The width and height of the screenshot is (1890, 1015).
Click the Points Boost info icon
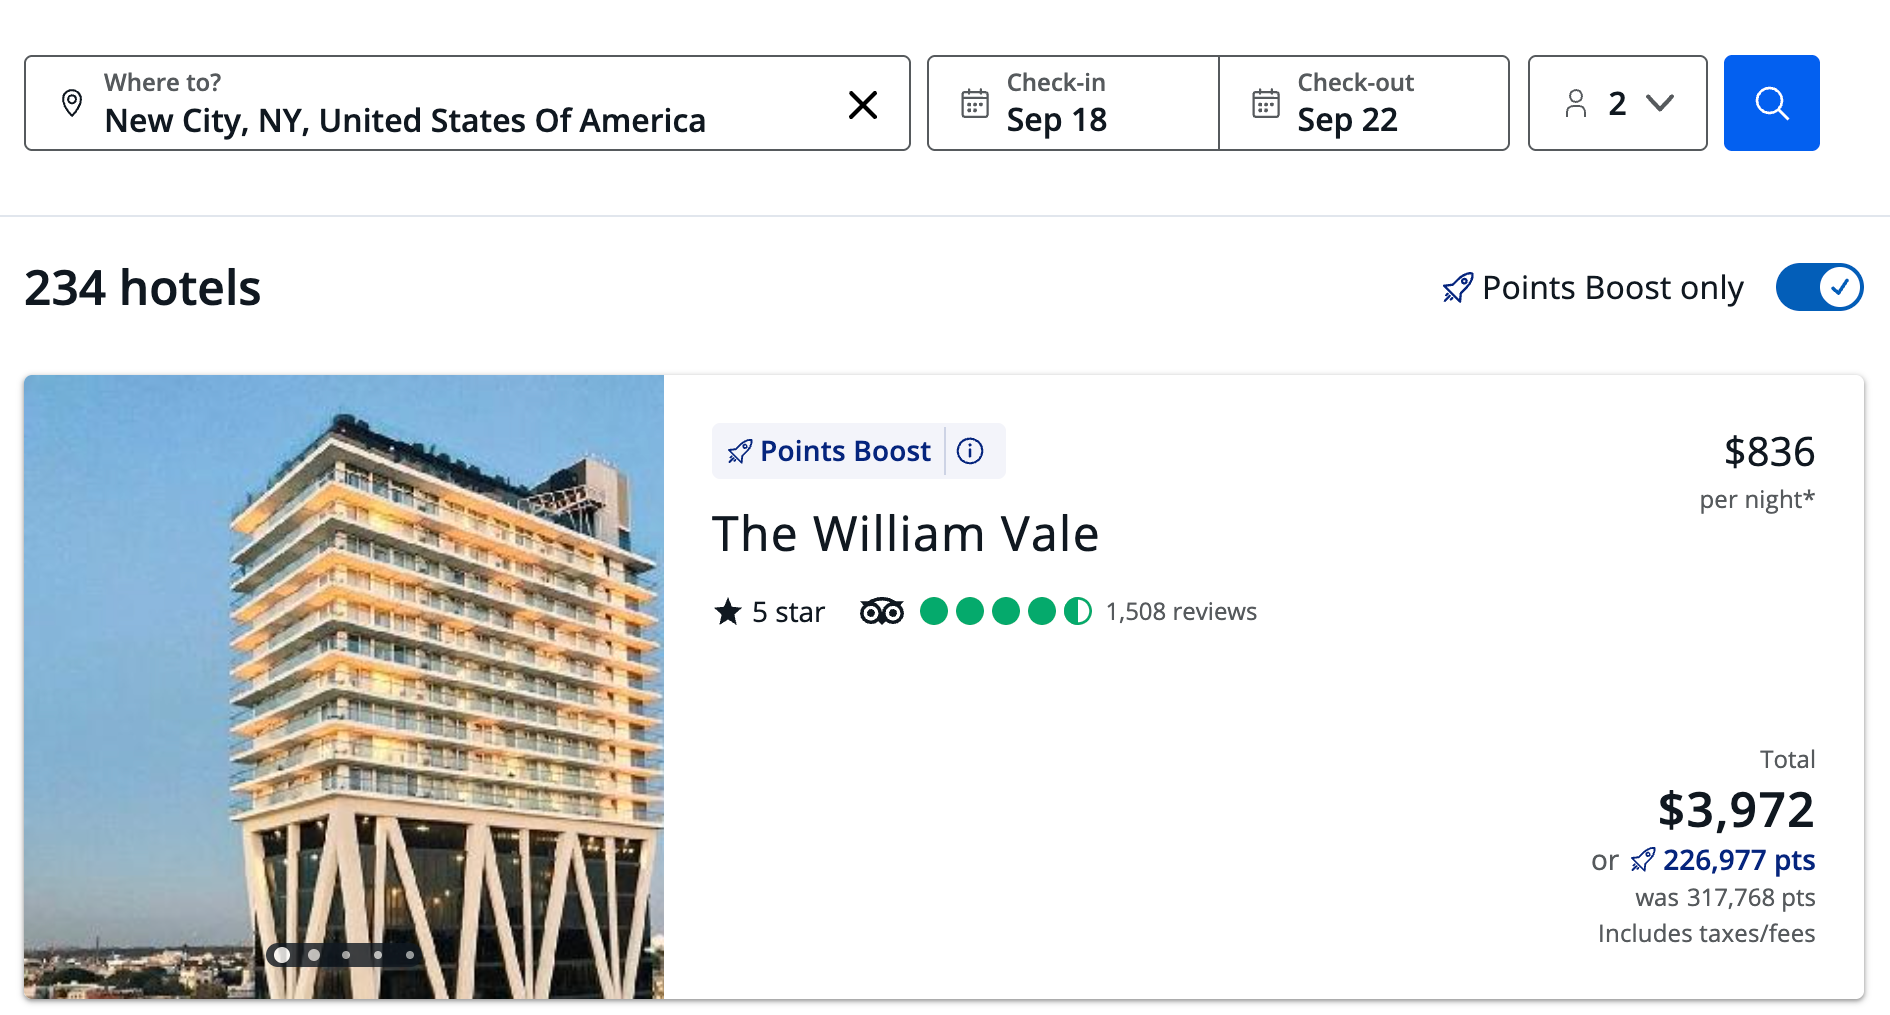point(970,451)
